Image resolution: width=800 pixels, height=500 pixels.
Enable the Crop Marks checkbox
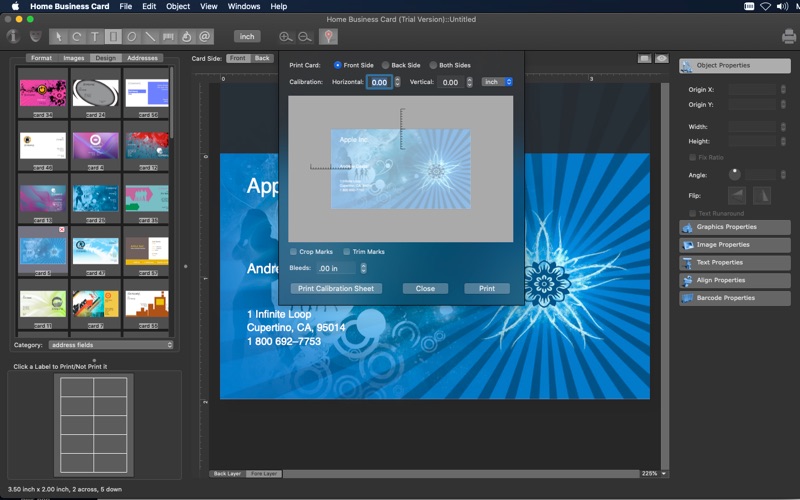coord(293,252)
